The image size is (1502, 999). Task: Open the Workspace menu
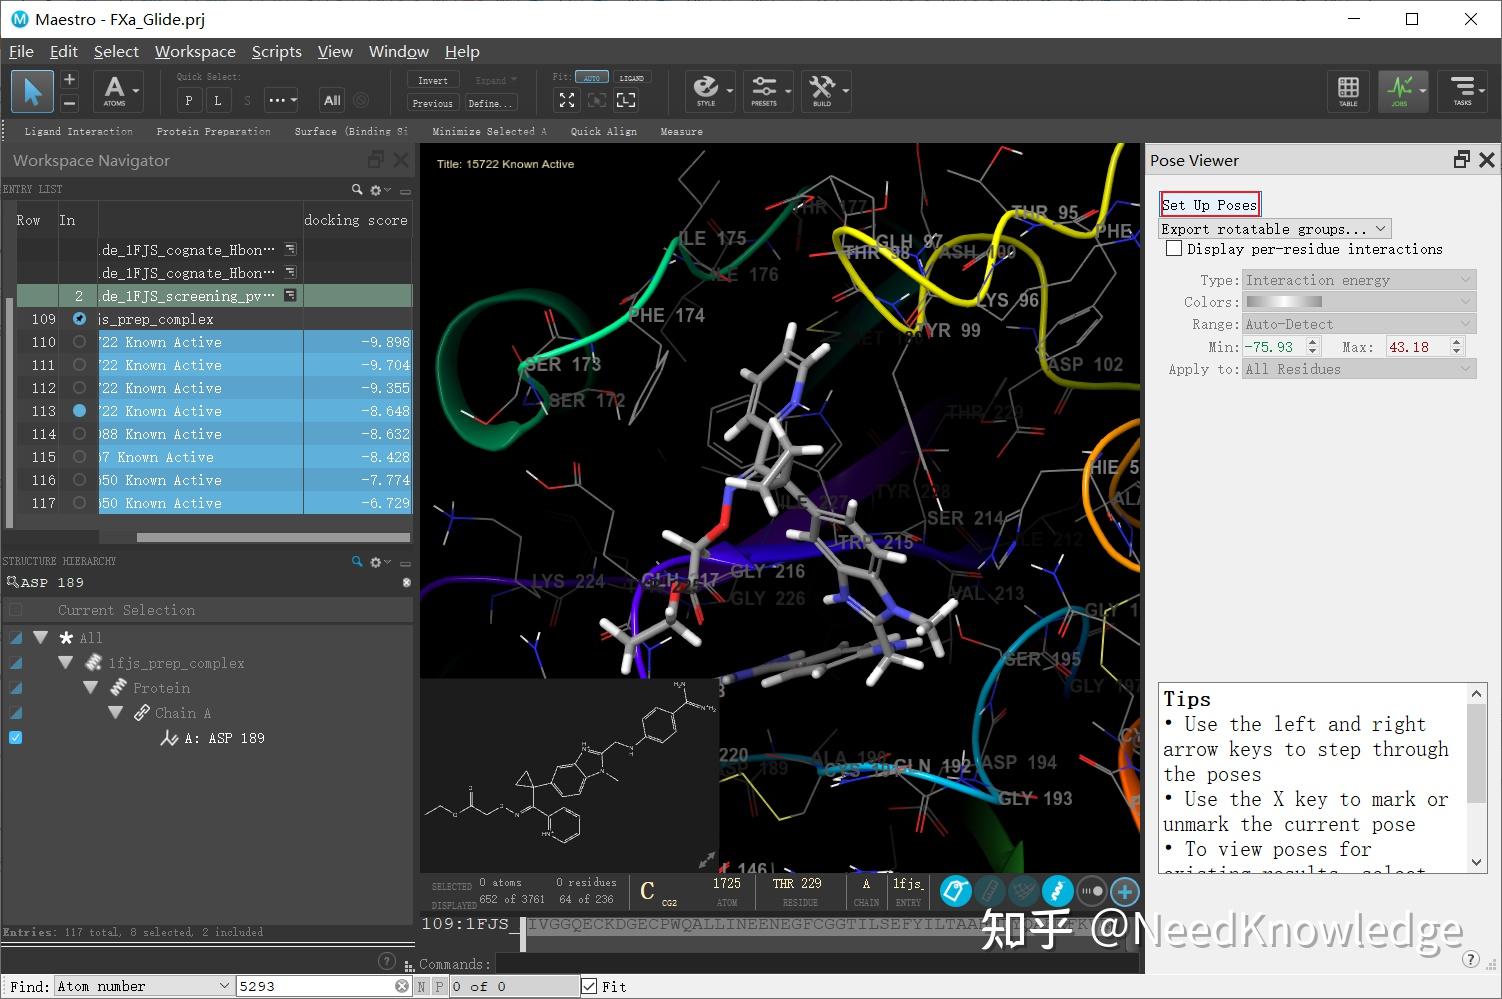pos(194,51)
